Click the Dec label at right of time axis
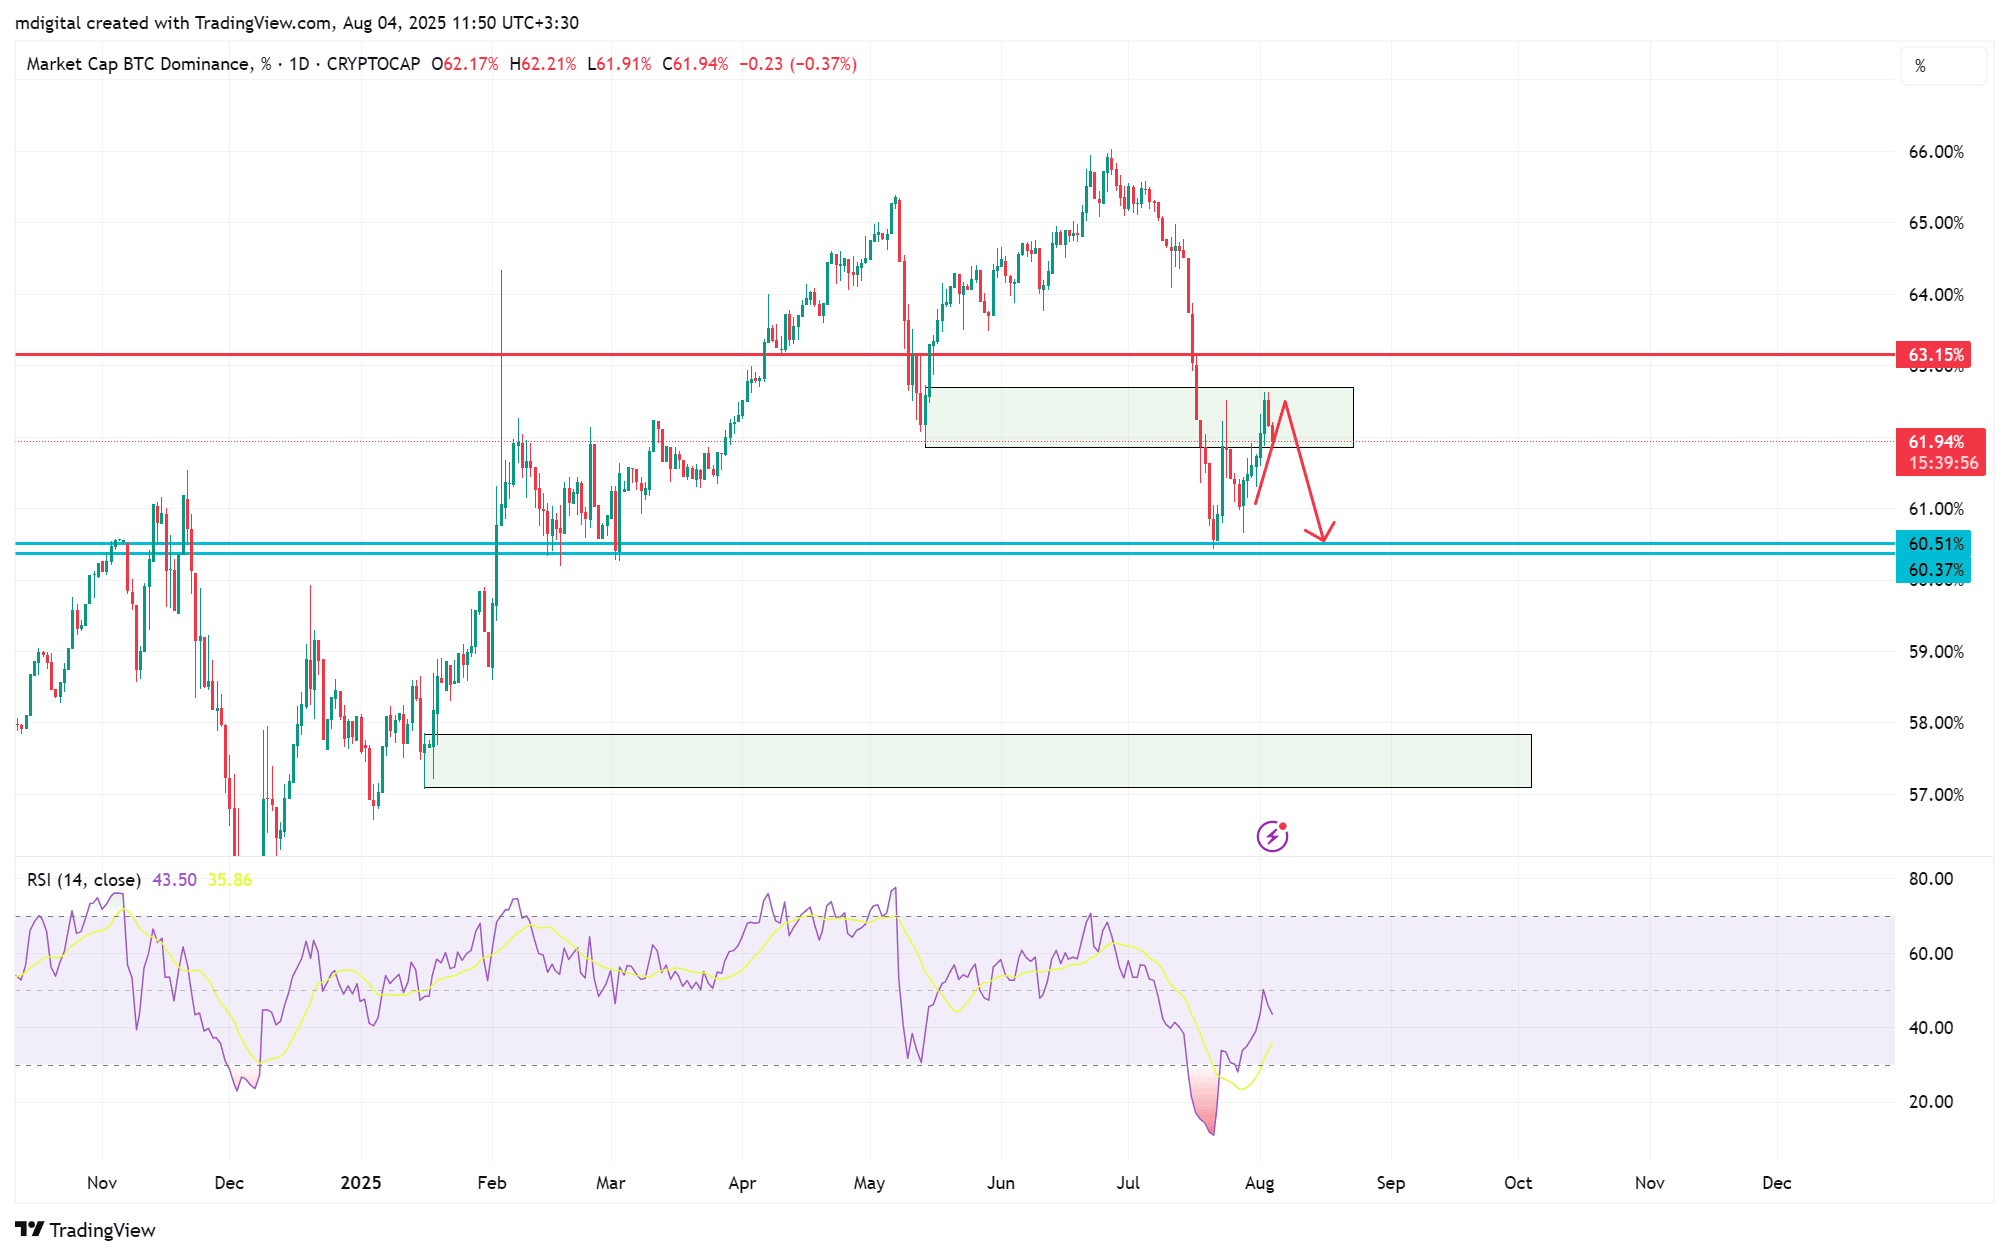This screenshot has height=1256, width=2009. point(1776,1183)
